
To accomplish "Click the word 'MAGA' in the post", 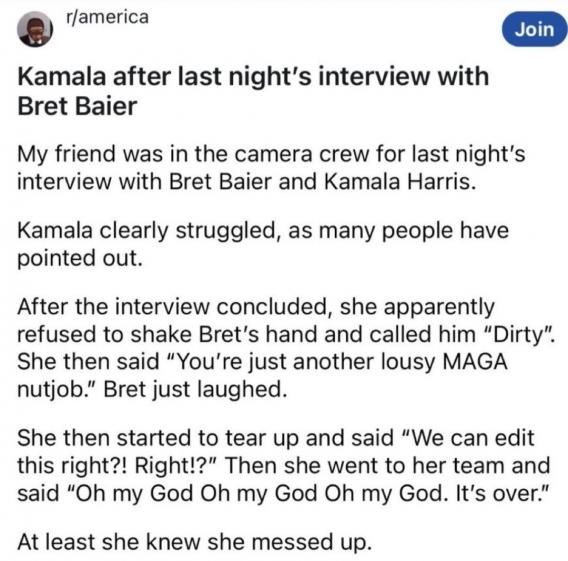I will coord(475,361).
